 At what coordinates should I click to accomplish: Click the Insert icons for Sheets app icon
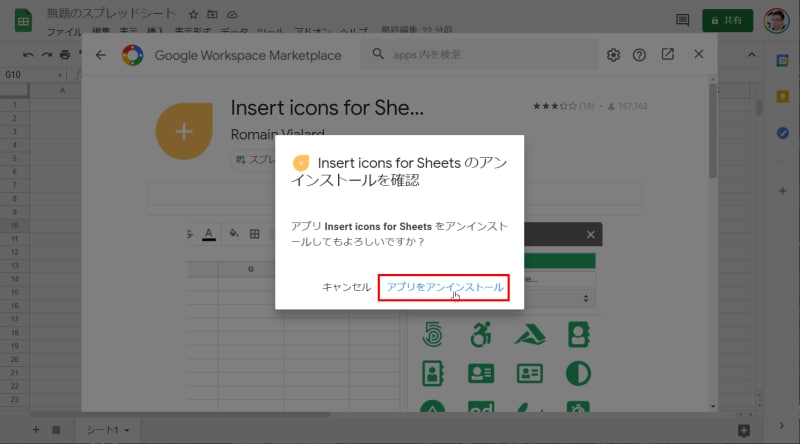click(184, 131)
